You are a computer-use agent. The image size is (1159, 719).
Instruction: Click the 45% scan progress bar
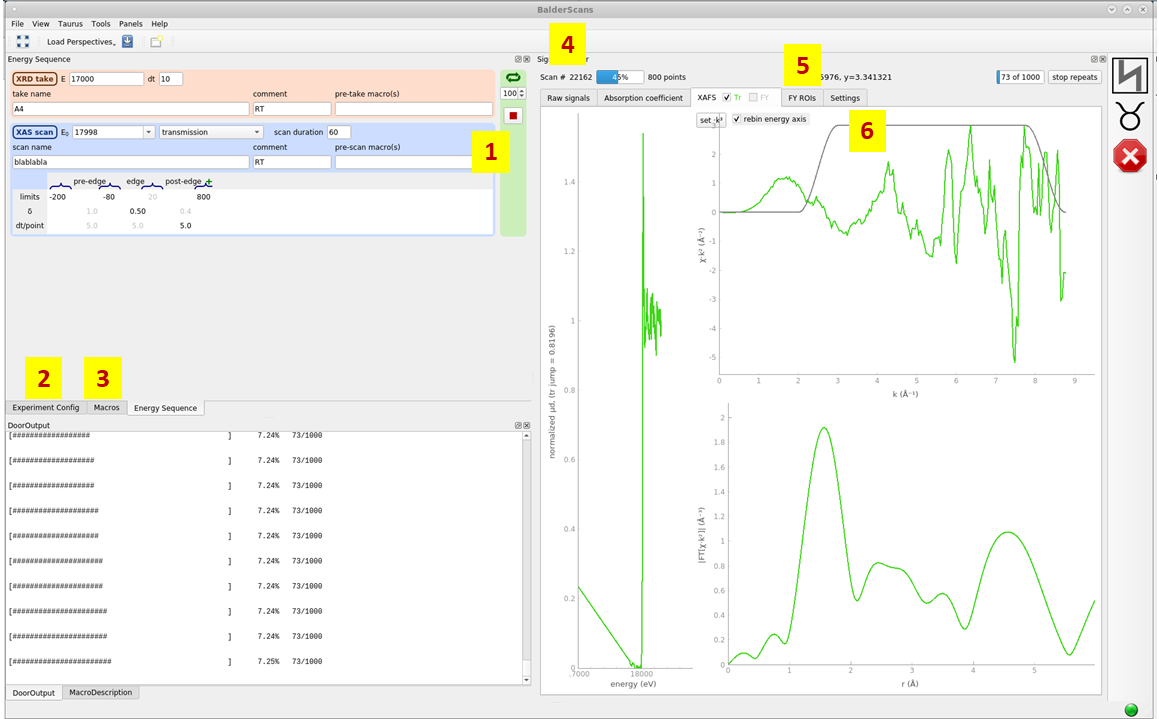click(619, 76)
